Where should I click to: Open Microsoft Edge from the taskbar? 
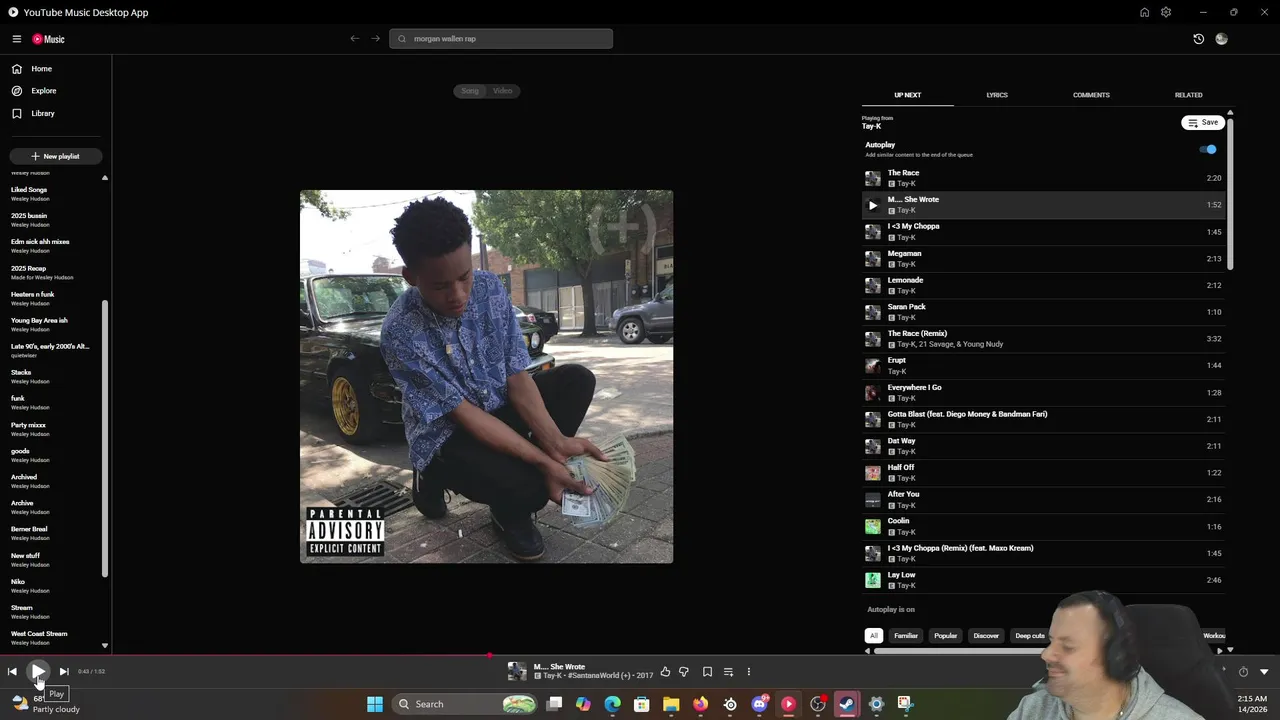pyautogui.click(x=612, y=704)
